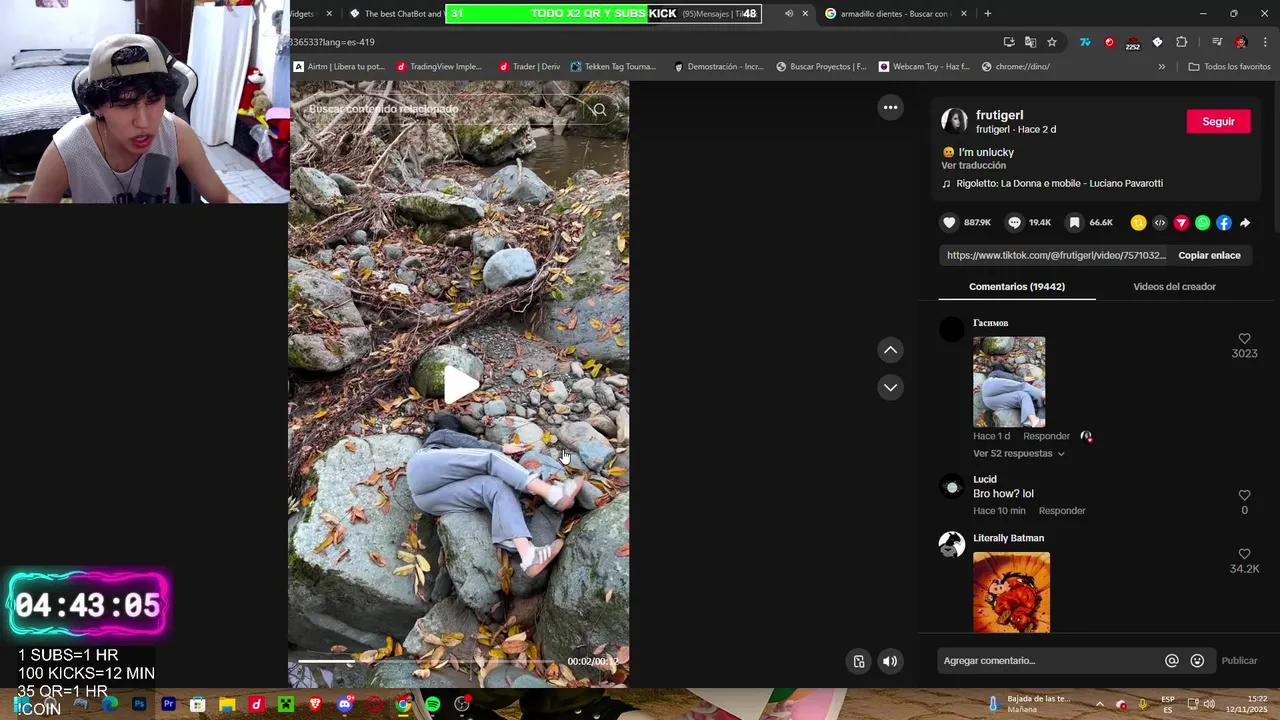The image size is (1280, 720).
Task: Open the Chrome media controls icon
Action: pos(1217,42)
